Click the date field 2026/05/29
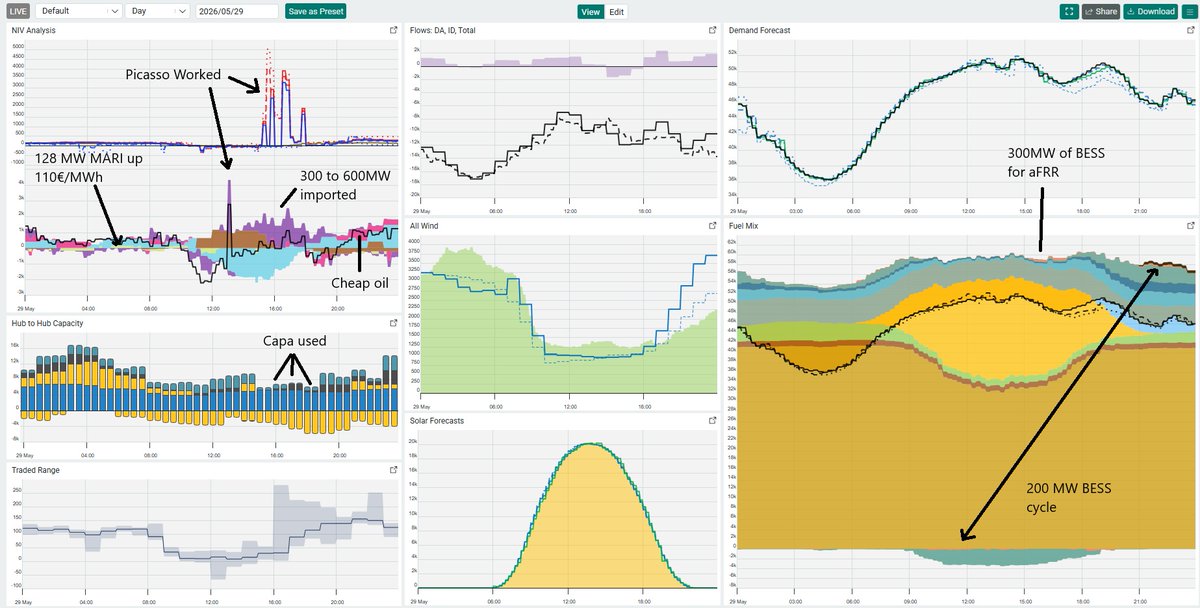Screen dimensions: 1200x608 click(x=236, y=12)
